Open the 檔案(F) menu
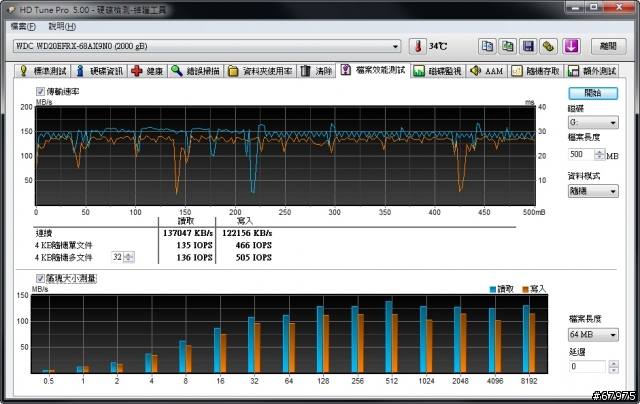 23,27
